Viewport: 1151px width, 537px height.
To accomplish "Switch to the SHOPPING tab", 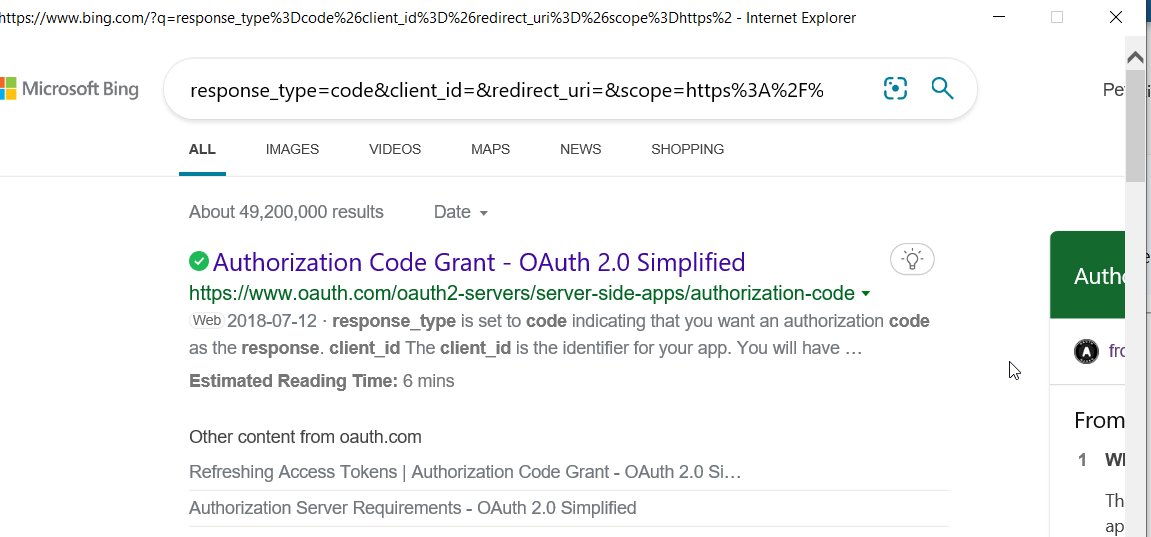I will tap(688, 150).
